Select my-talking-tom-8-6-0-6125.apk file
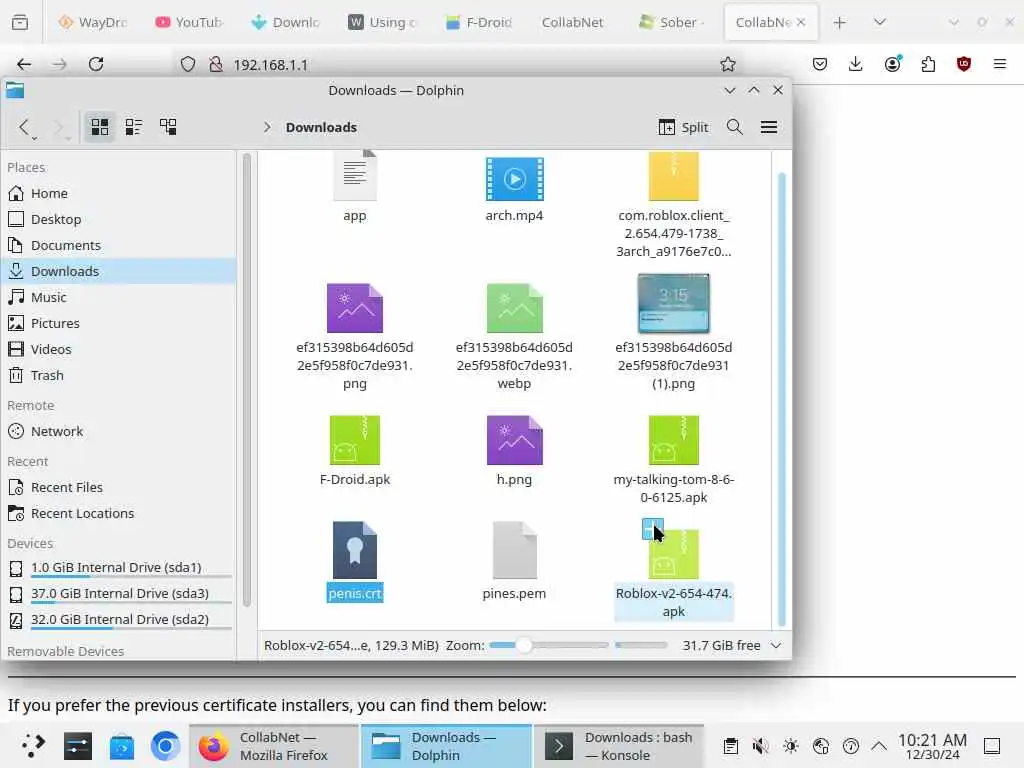Viewport: 1024px width, 768px height. 673,440
